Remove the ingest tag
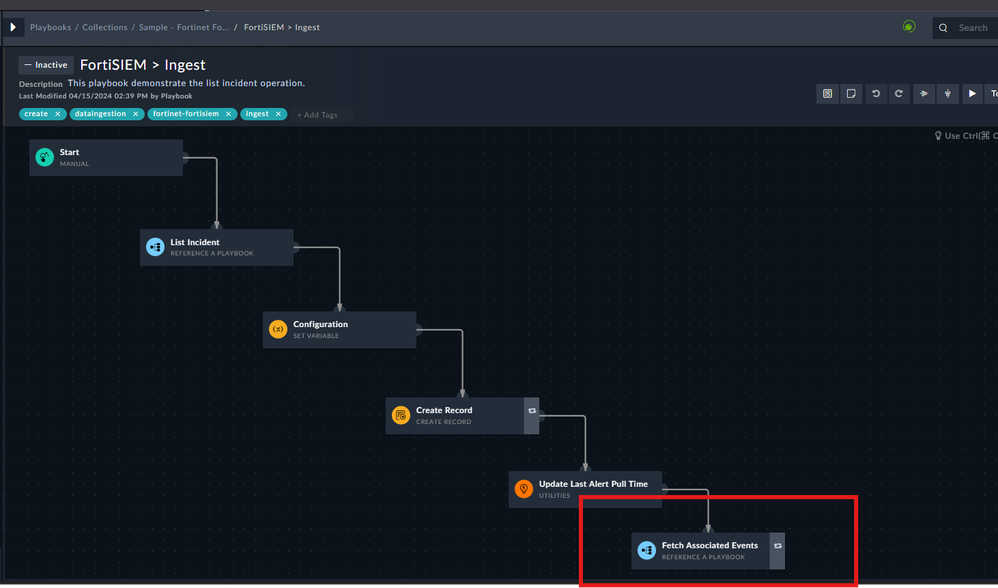Viewport: 998px width, 588px height. pyautogui.click(x=278, y=114)
